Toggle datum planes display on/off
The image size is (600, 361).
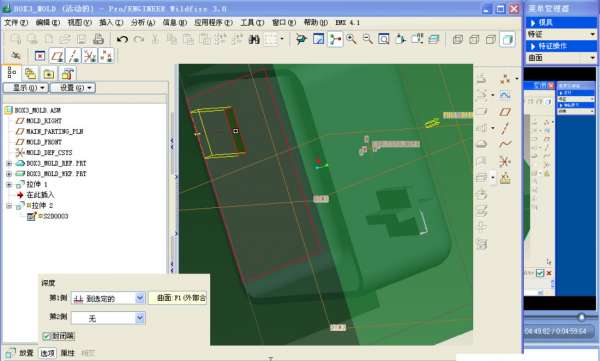(x=57, y=56)
